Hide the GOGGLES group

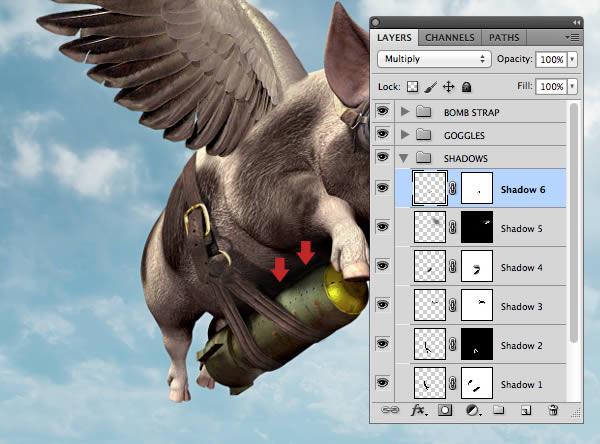(382, 134)
